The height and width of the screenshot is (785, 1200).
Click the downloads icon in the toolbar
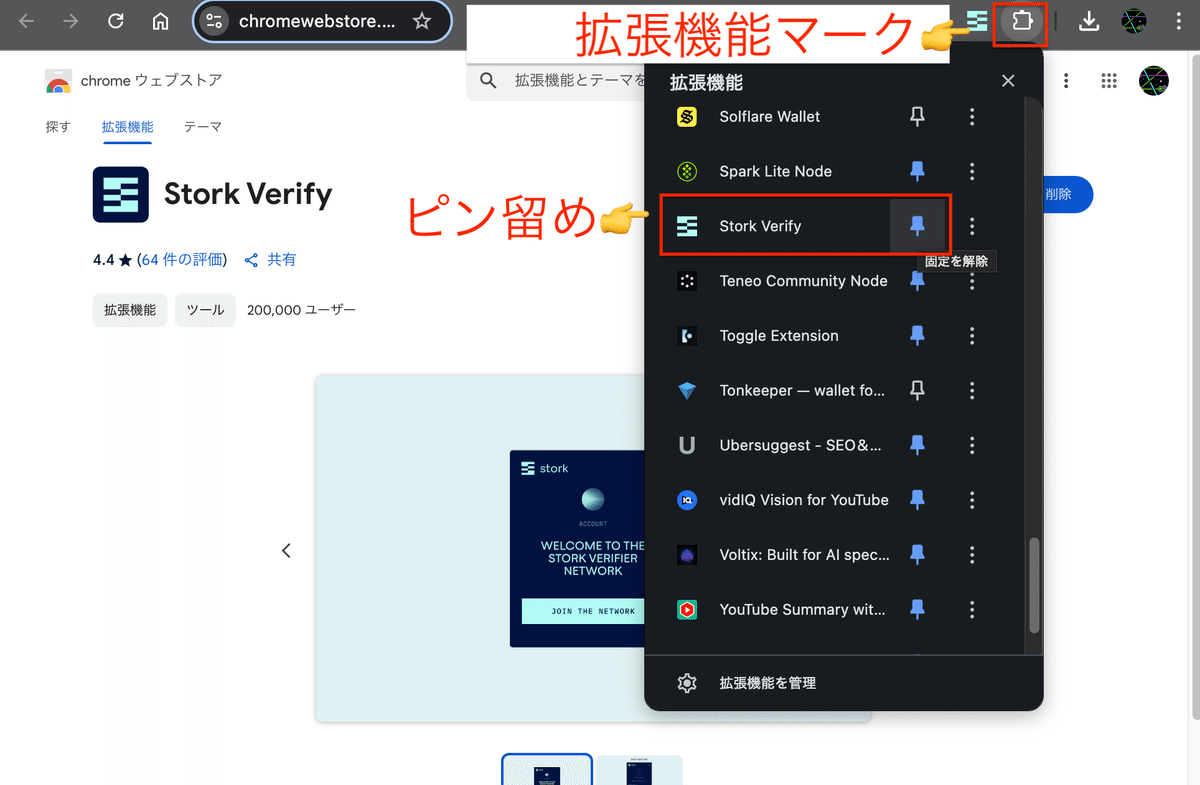[x=1089, y=22]
